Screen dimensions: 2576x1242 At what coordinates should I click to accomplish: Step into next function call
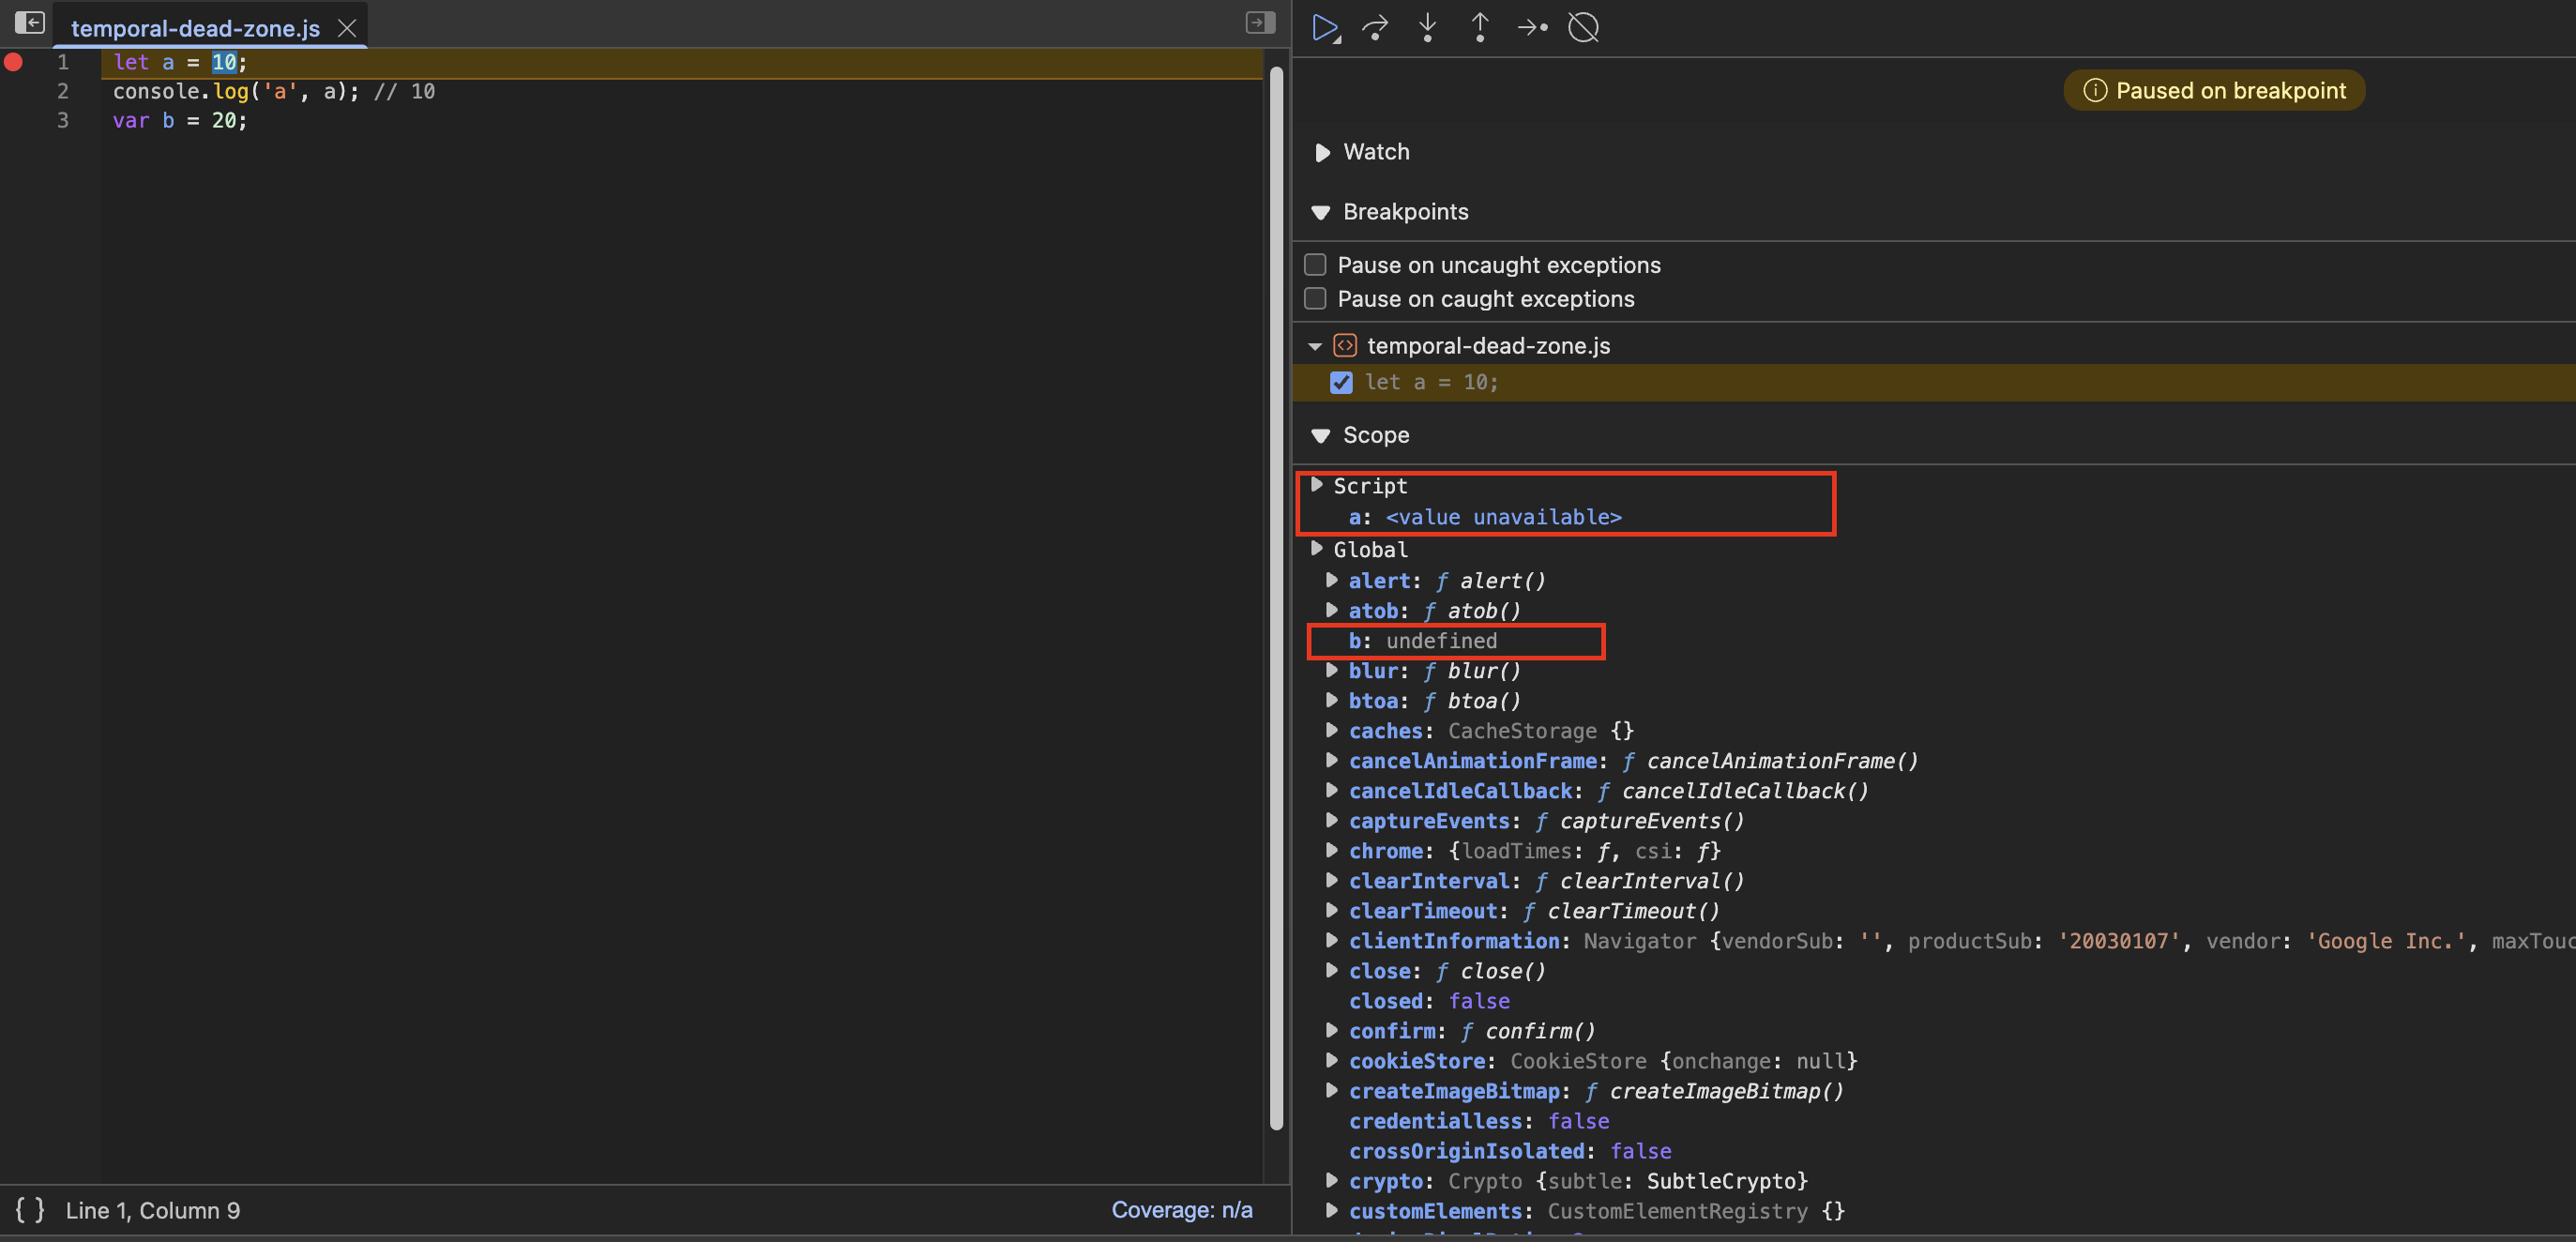[1428, 27]
